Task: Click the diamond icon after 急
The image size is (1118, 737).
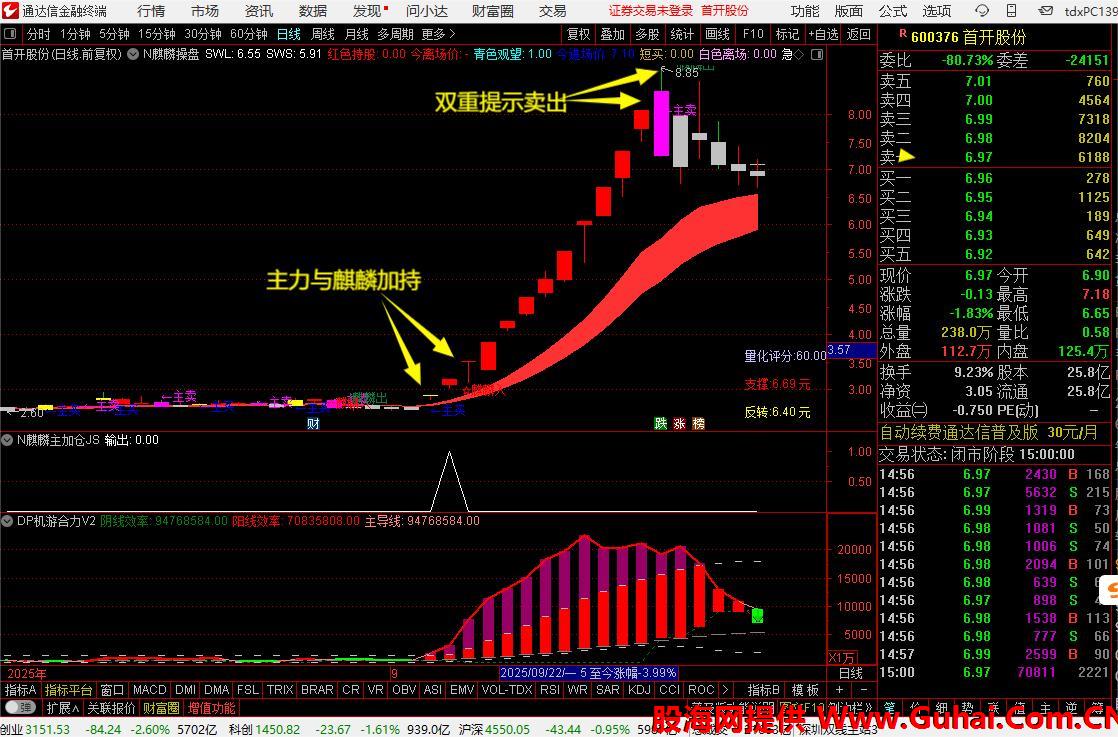Action: click(x=799, y=54)
